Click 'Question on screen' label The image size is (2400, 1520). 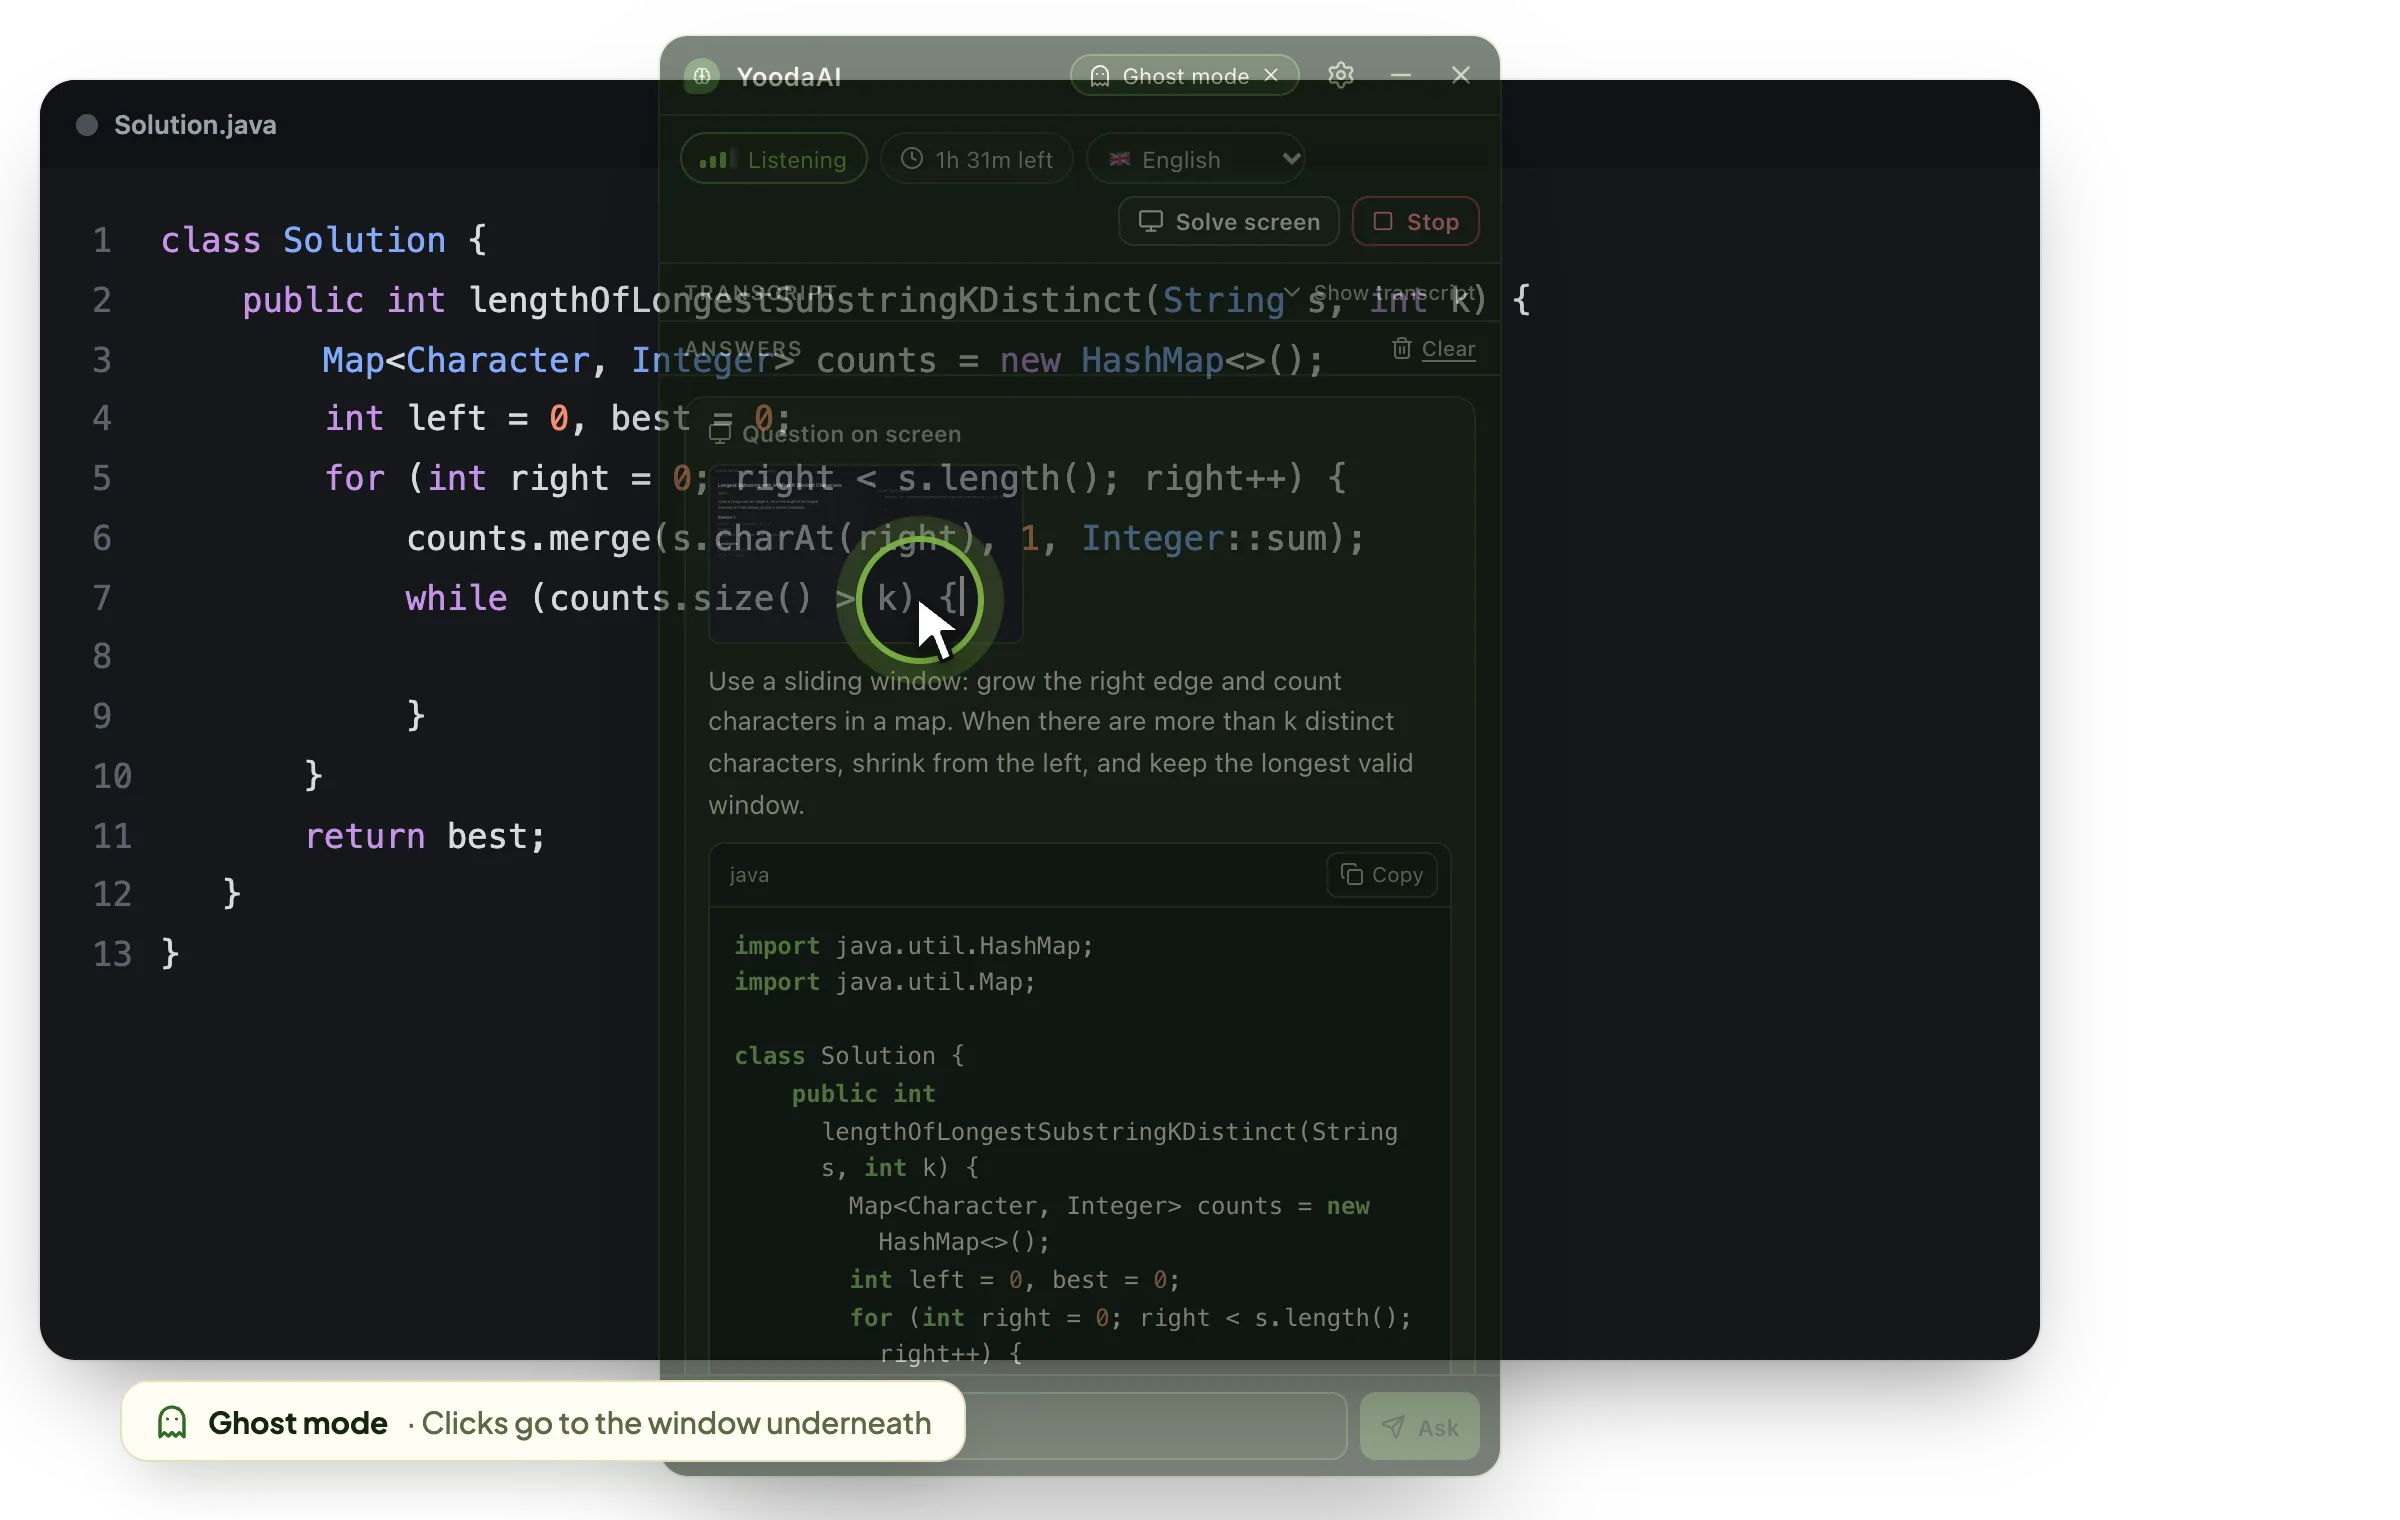(851, 434)
